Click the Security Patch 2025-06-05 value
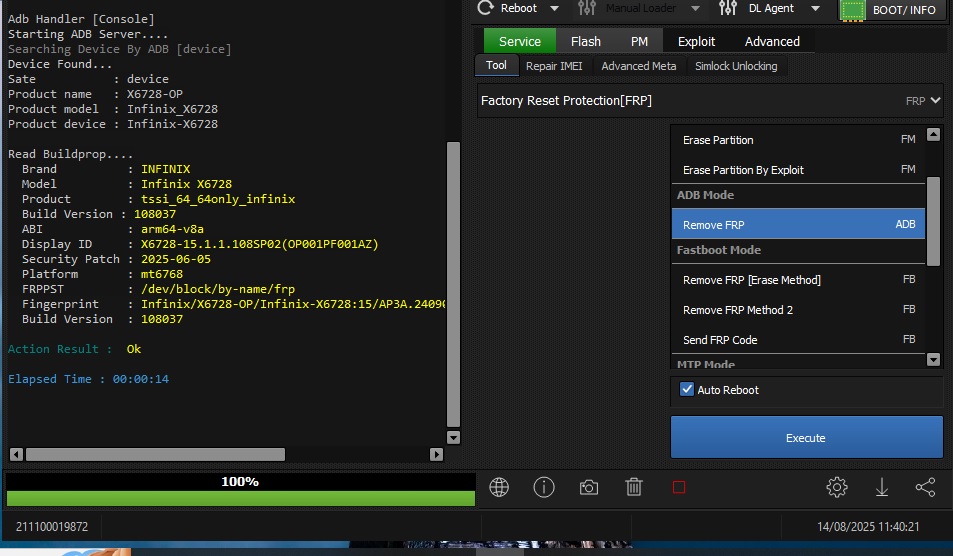953x556 pixels. (x=176, y=259)
